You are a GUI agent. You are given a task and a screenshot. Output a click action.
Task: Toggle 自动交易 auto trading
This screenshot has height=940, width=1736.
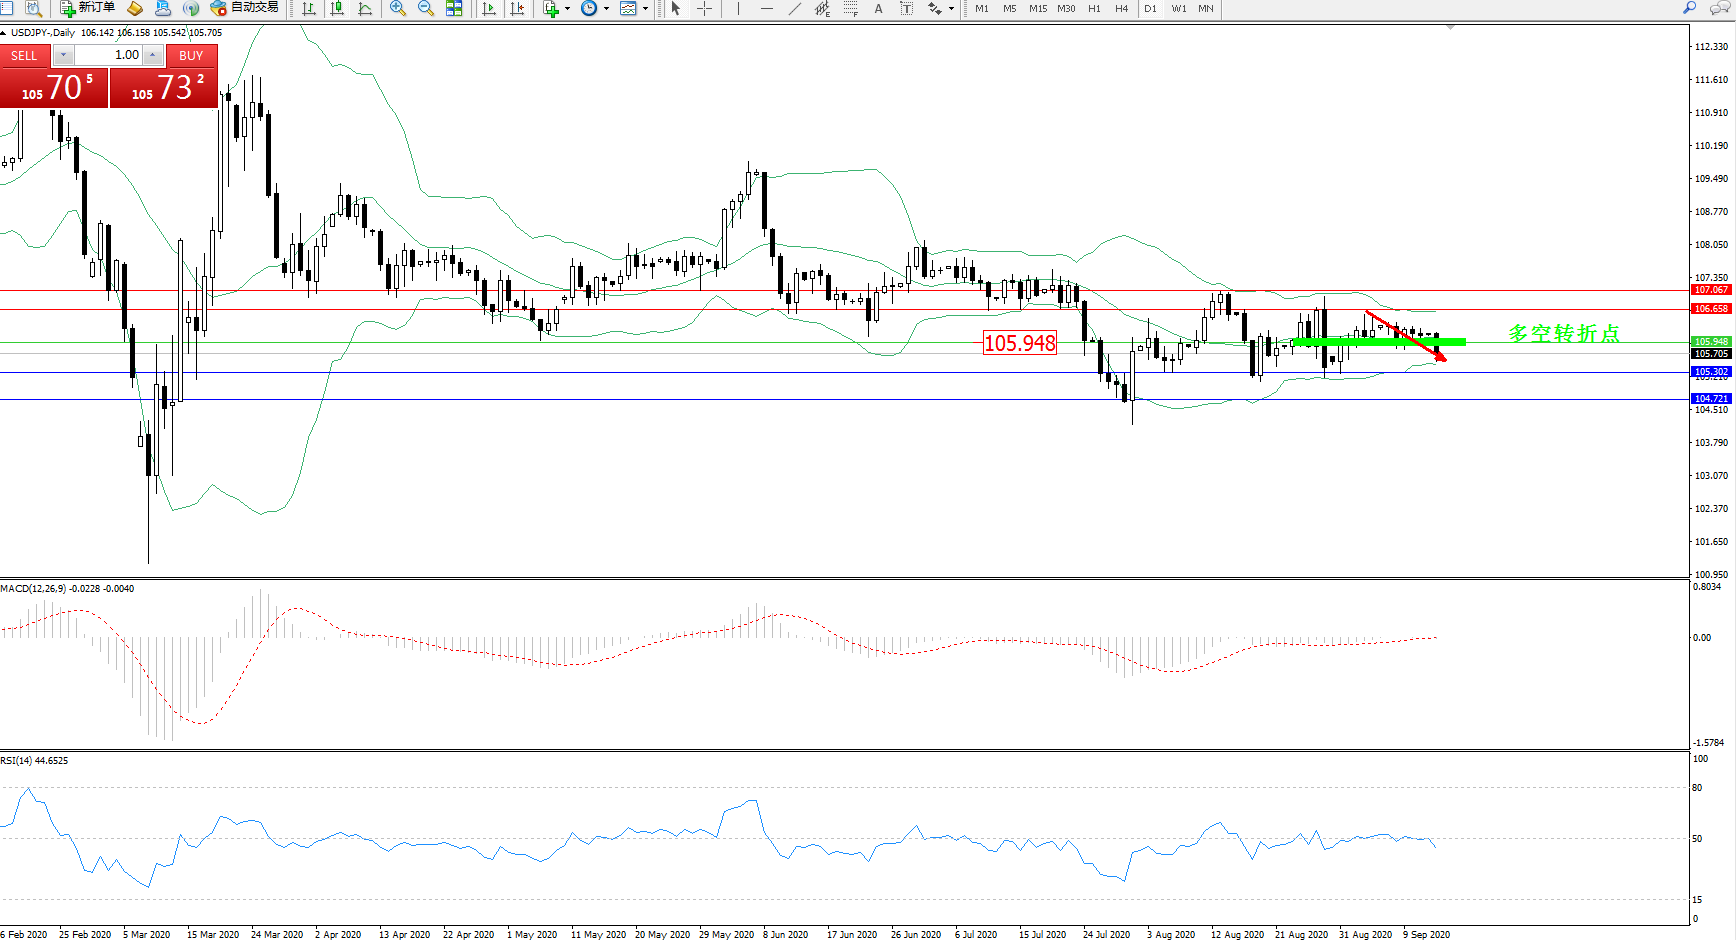[x=244, y=8]
